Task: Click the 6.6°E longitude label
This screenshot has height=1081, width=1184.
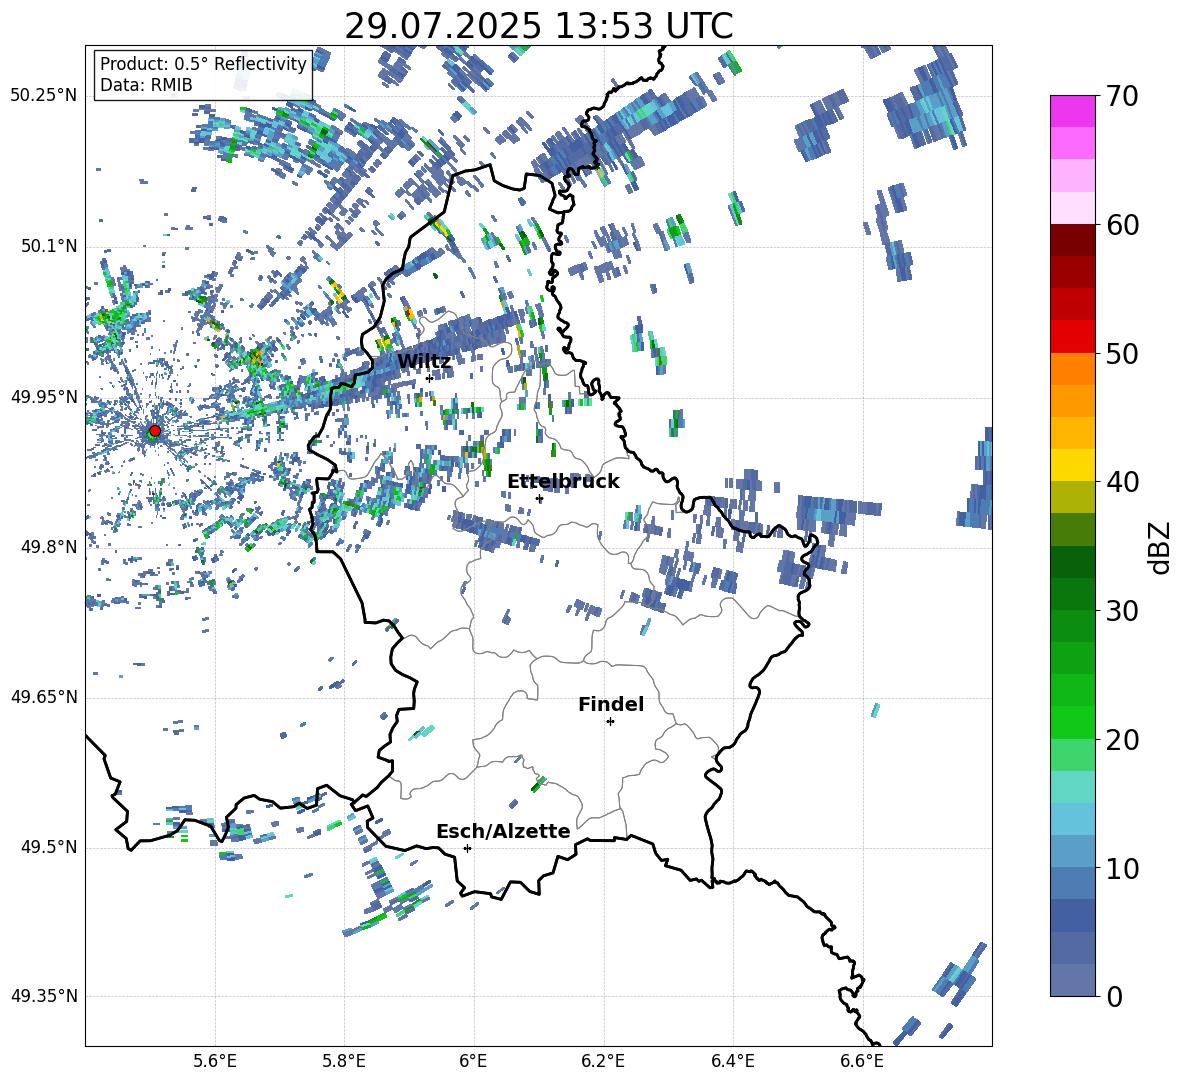Action: pyautogui.click(x=862, y=1061)
